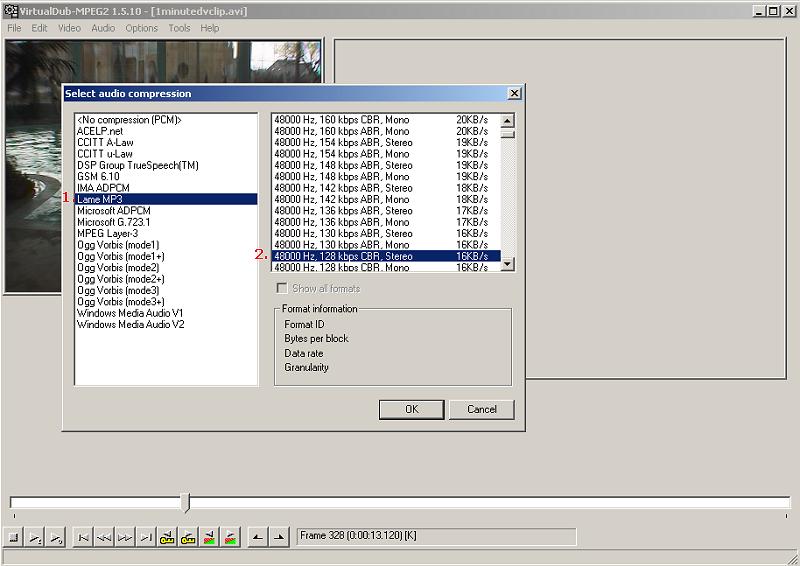Select 48000 Hz, 128 kbps CBR, Mono
This screenshot has height=566, width=800.
pyautogui.click(x=386, y=267)
